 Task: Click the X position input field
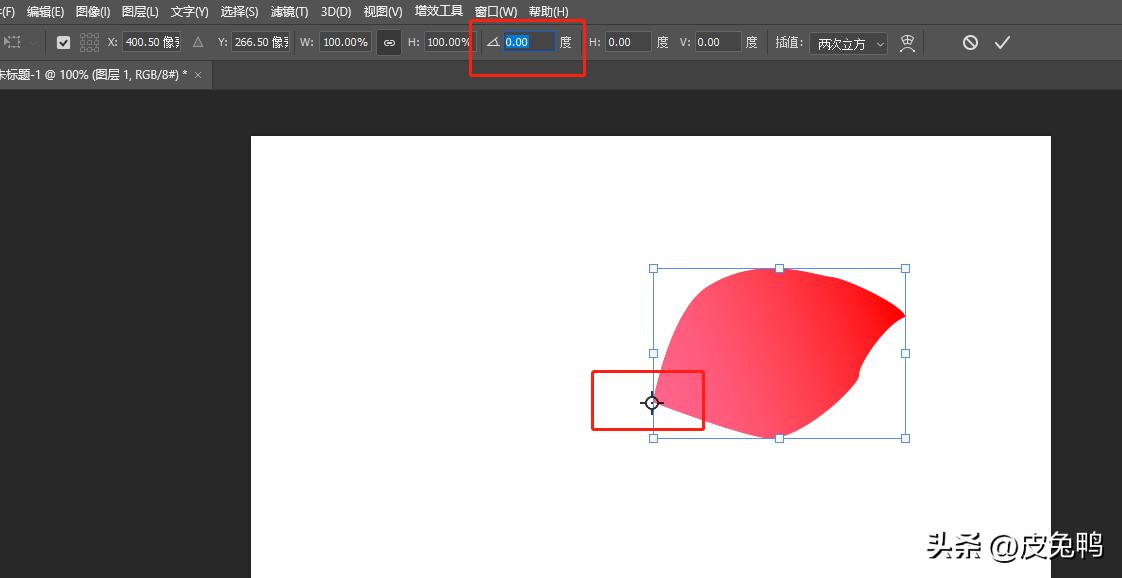152,43
